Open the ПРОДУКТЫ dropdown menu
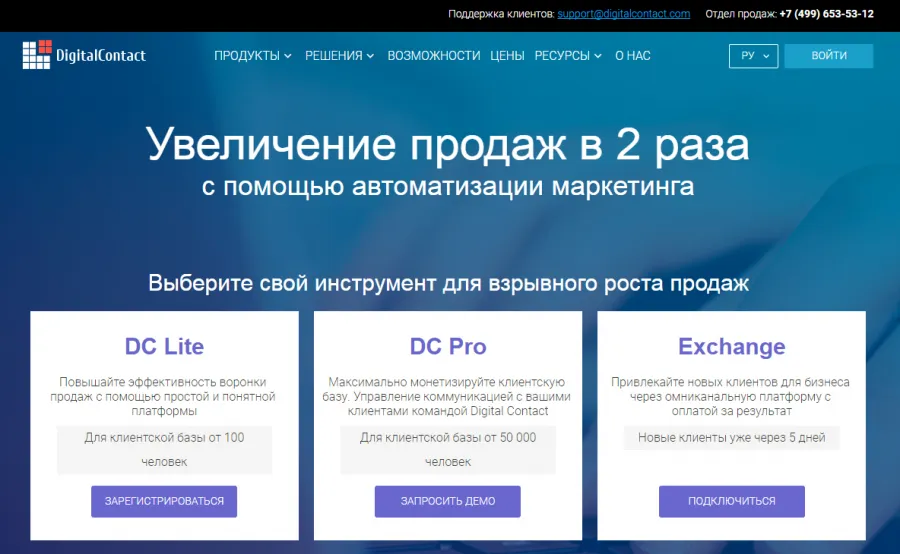900x554 pixels. click(253, 56)
